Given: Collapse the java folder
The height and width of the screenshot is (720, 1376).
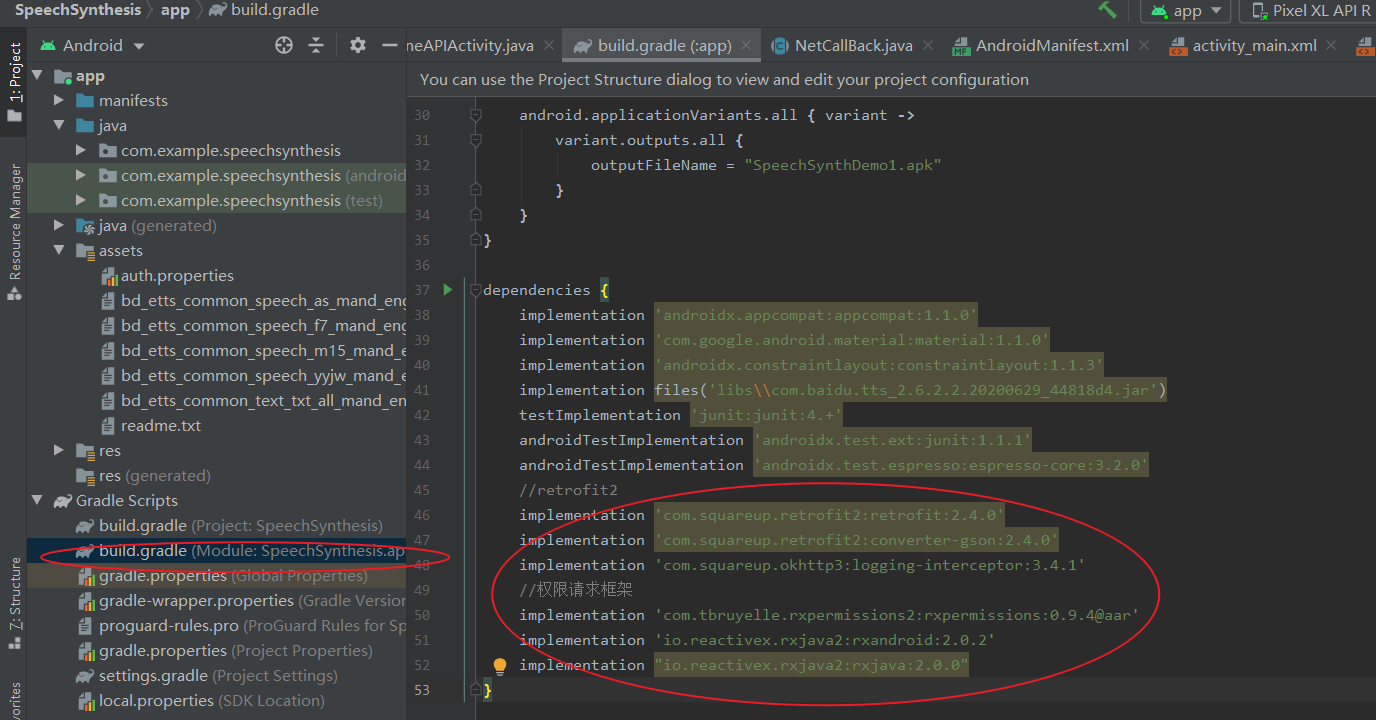Looking at the screenshot, I should [59, 126].
